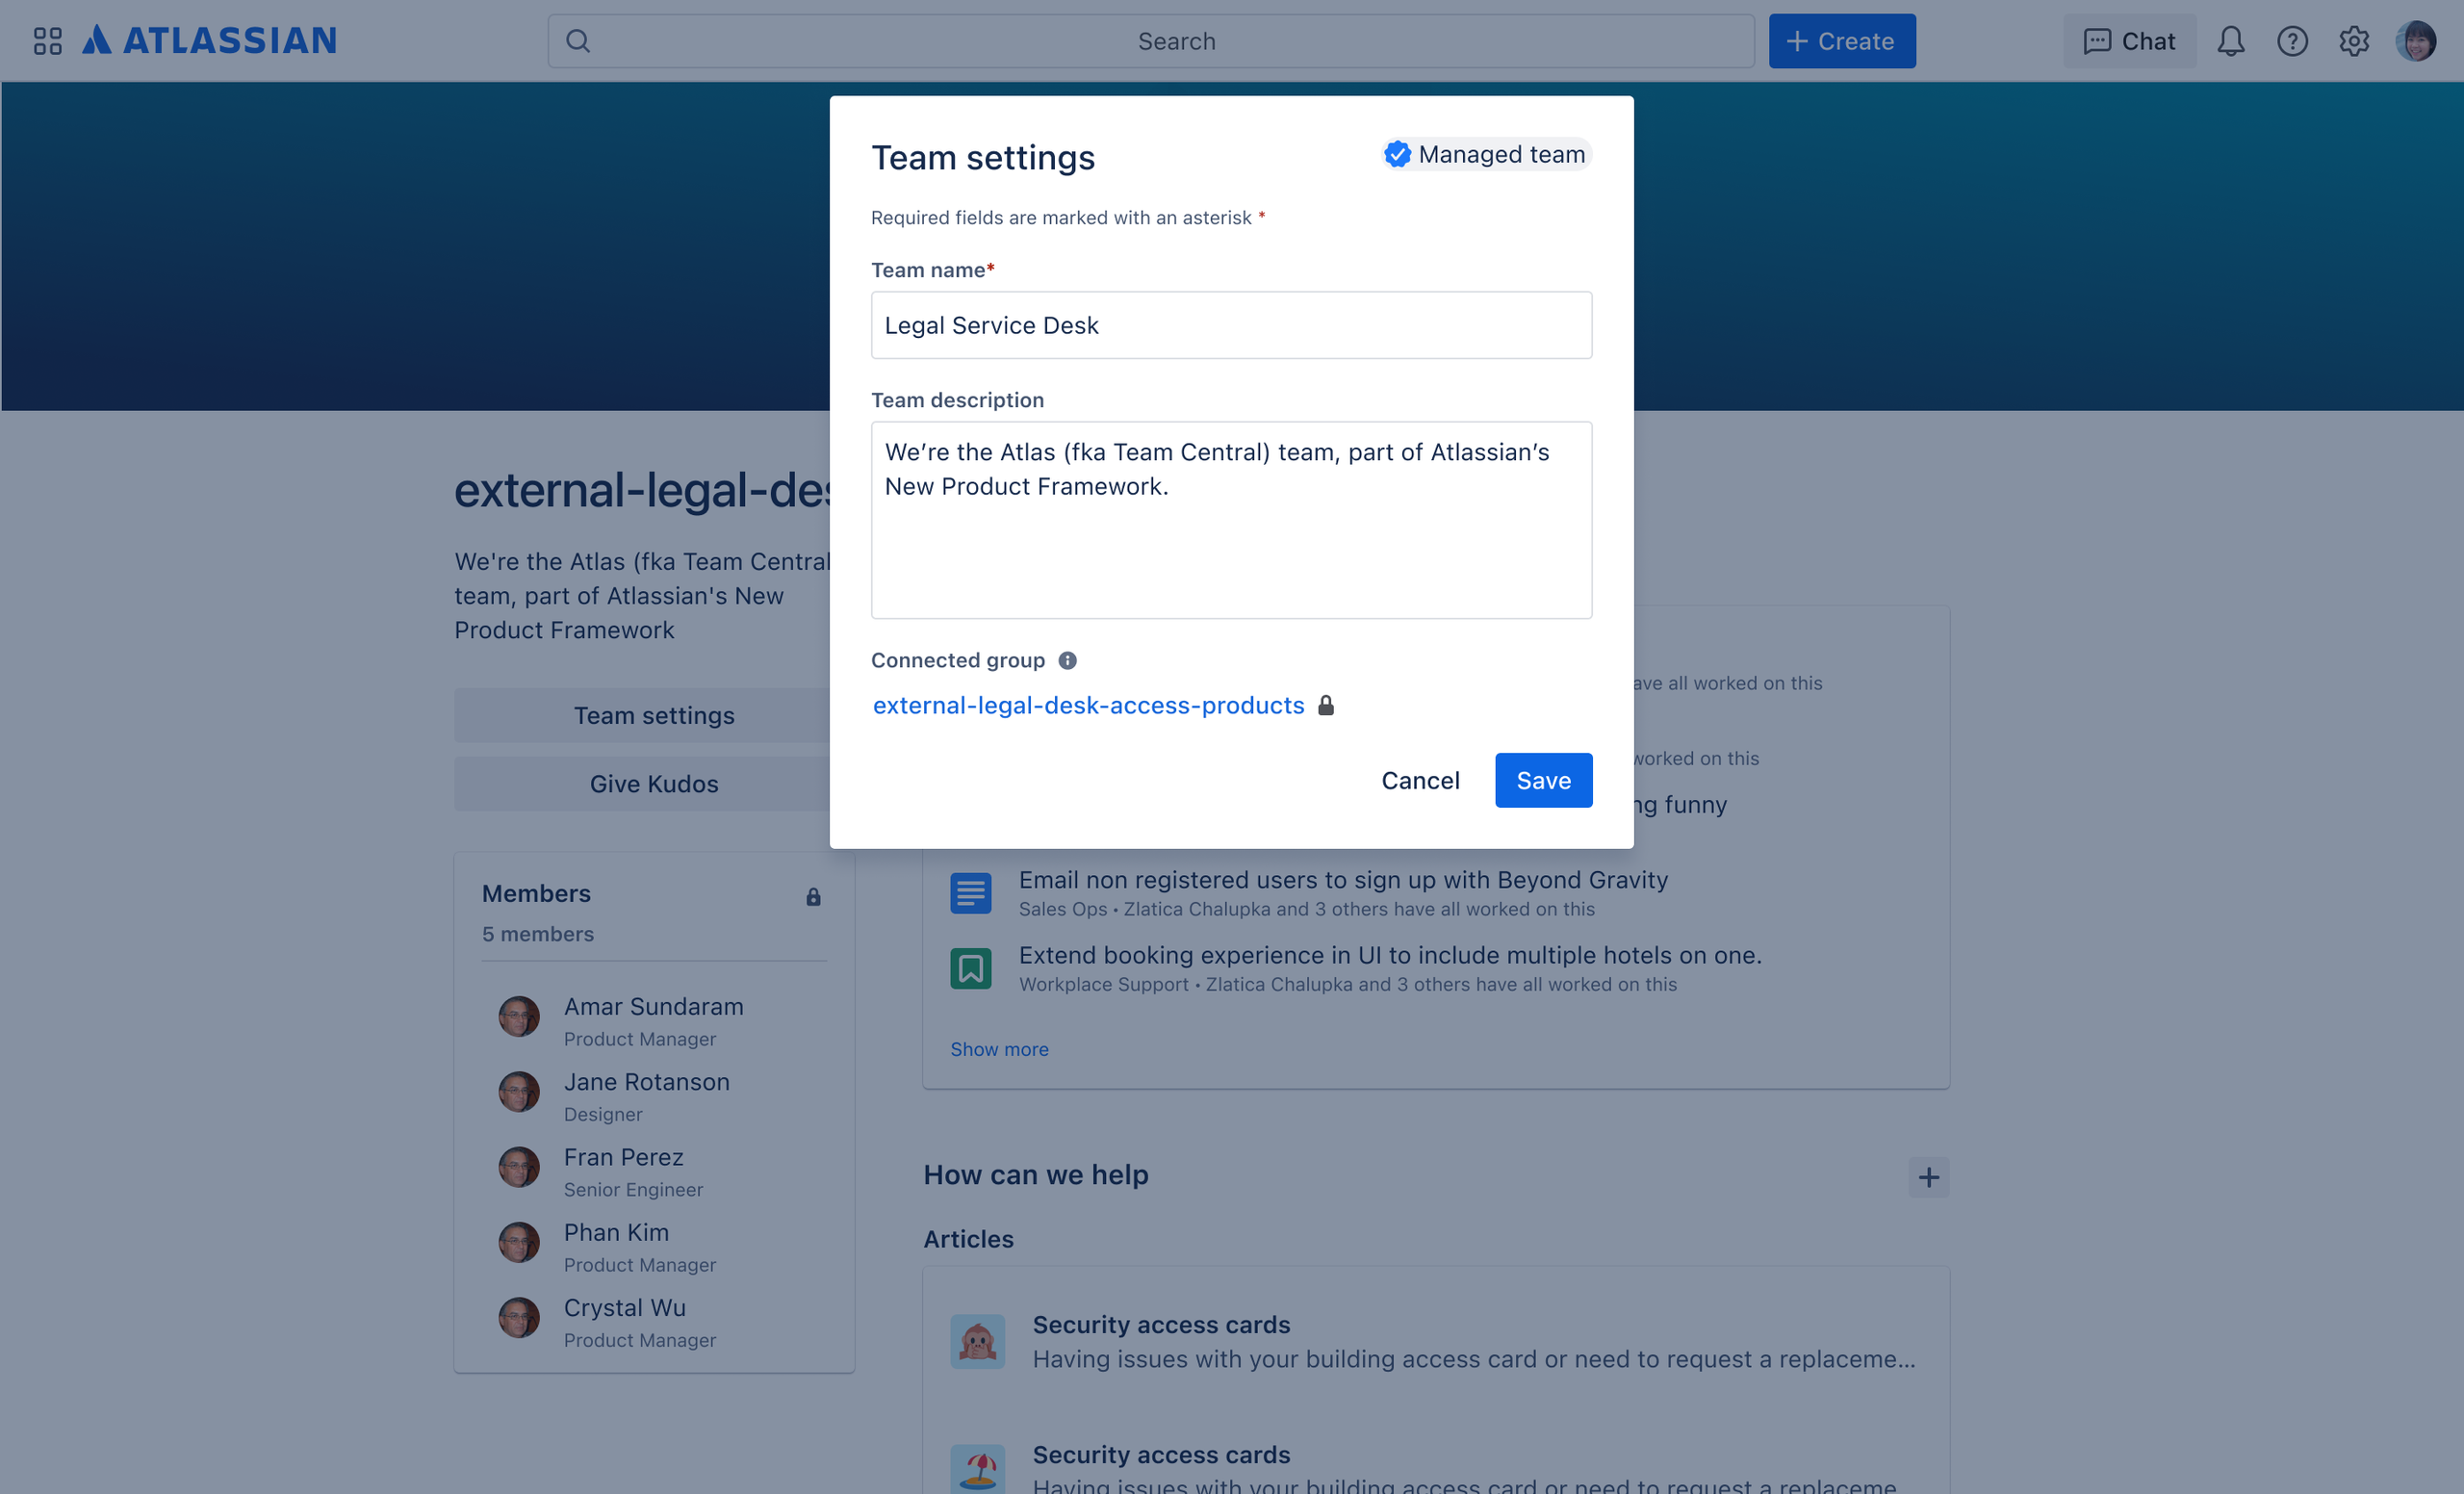
Task: Open the settings gear
Action: [x=2354, y=41]
